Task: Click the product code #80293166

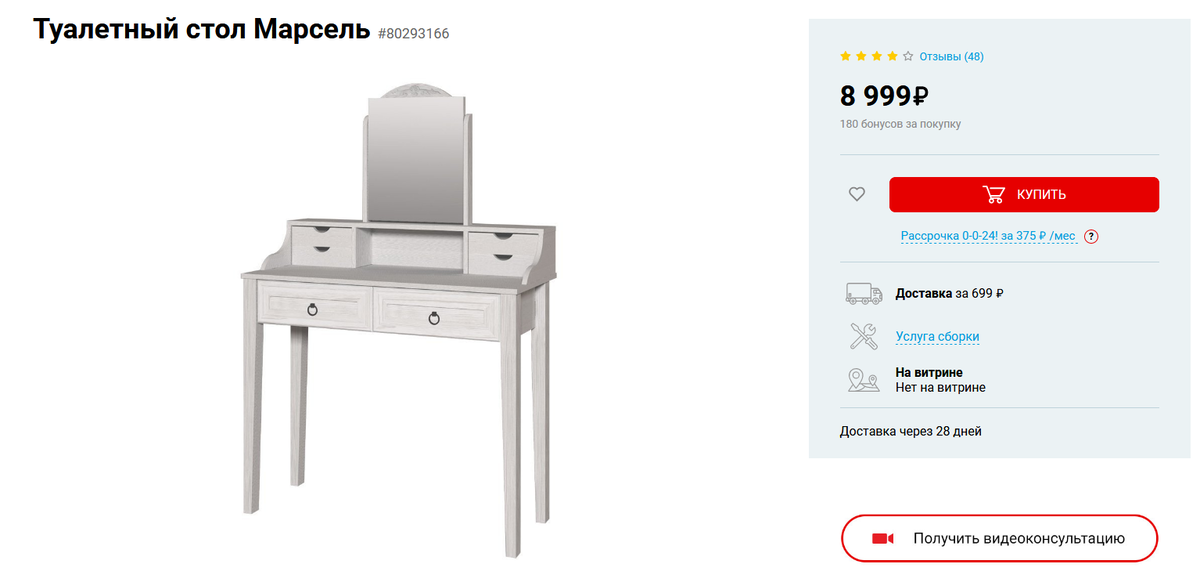Action: (x=413, y=33)
